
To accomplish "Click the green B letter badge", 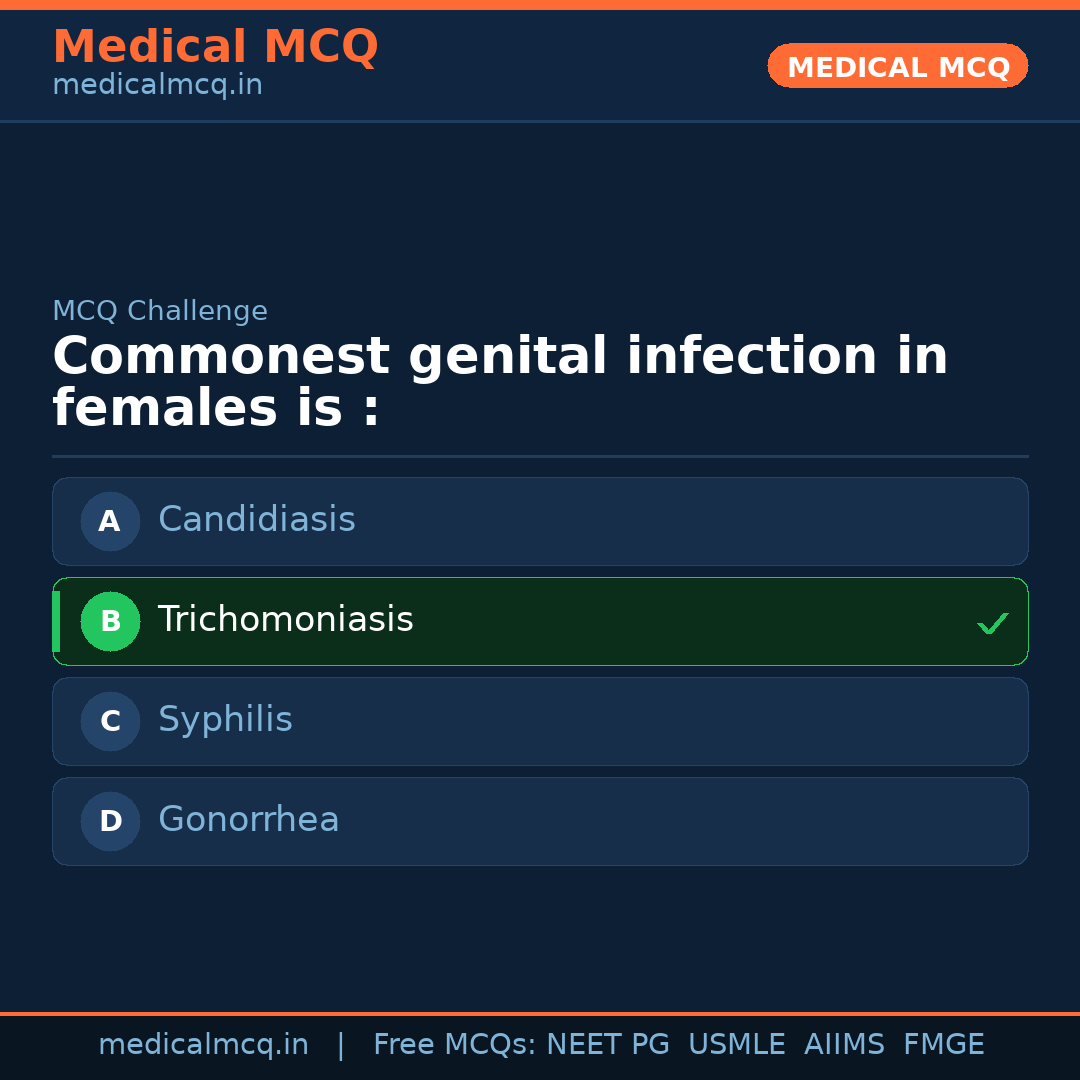I will click(110, 621).
